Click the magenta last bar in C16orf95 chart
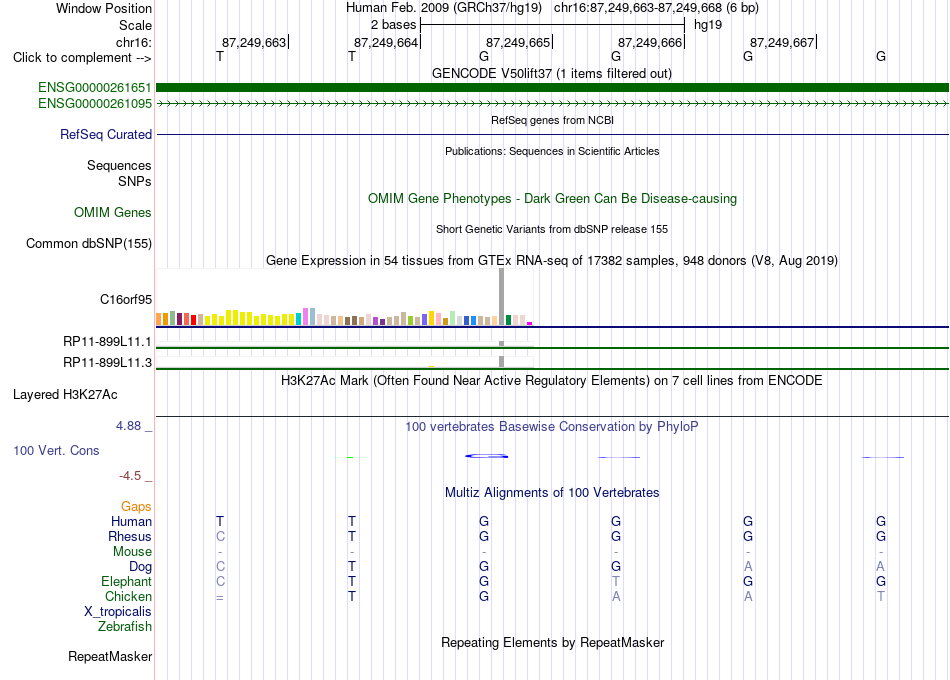 pos(530,324)
